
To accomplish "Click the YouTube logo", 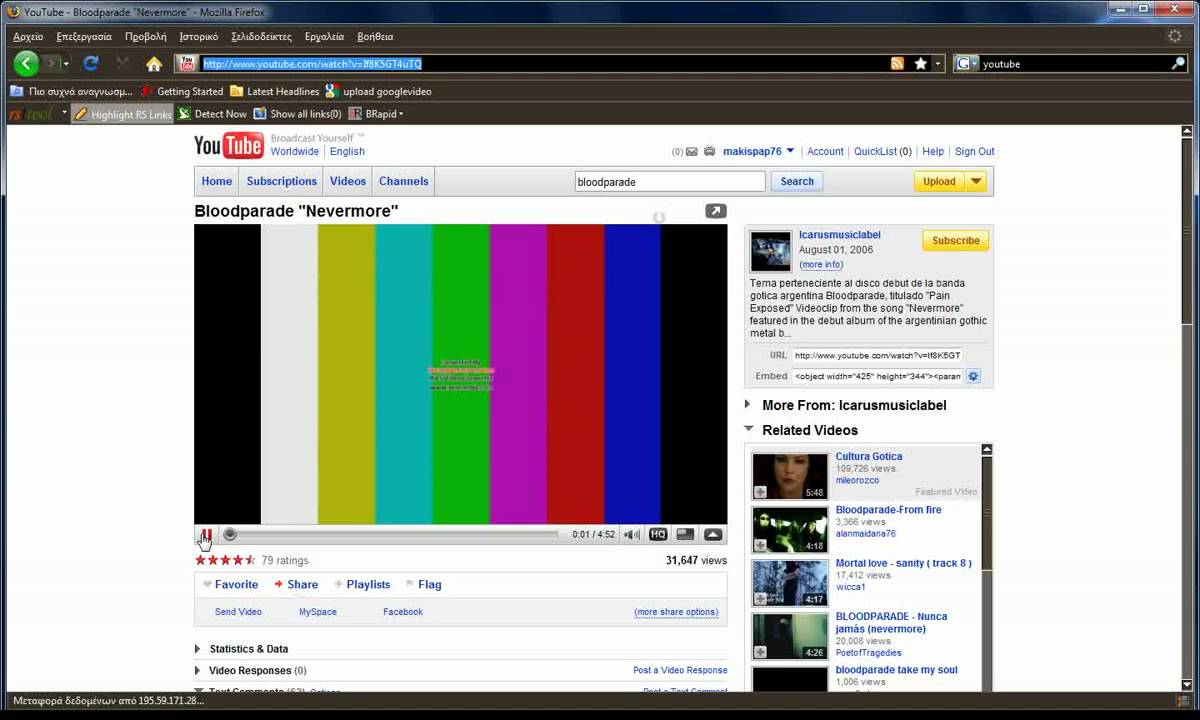I will (x=229, y=146).
